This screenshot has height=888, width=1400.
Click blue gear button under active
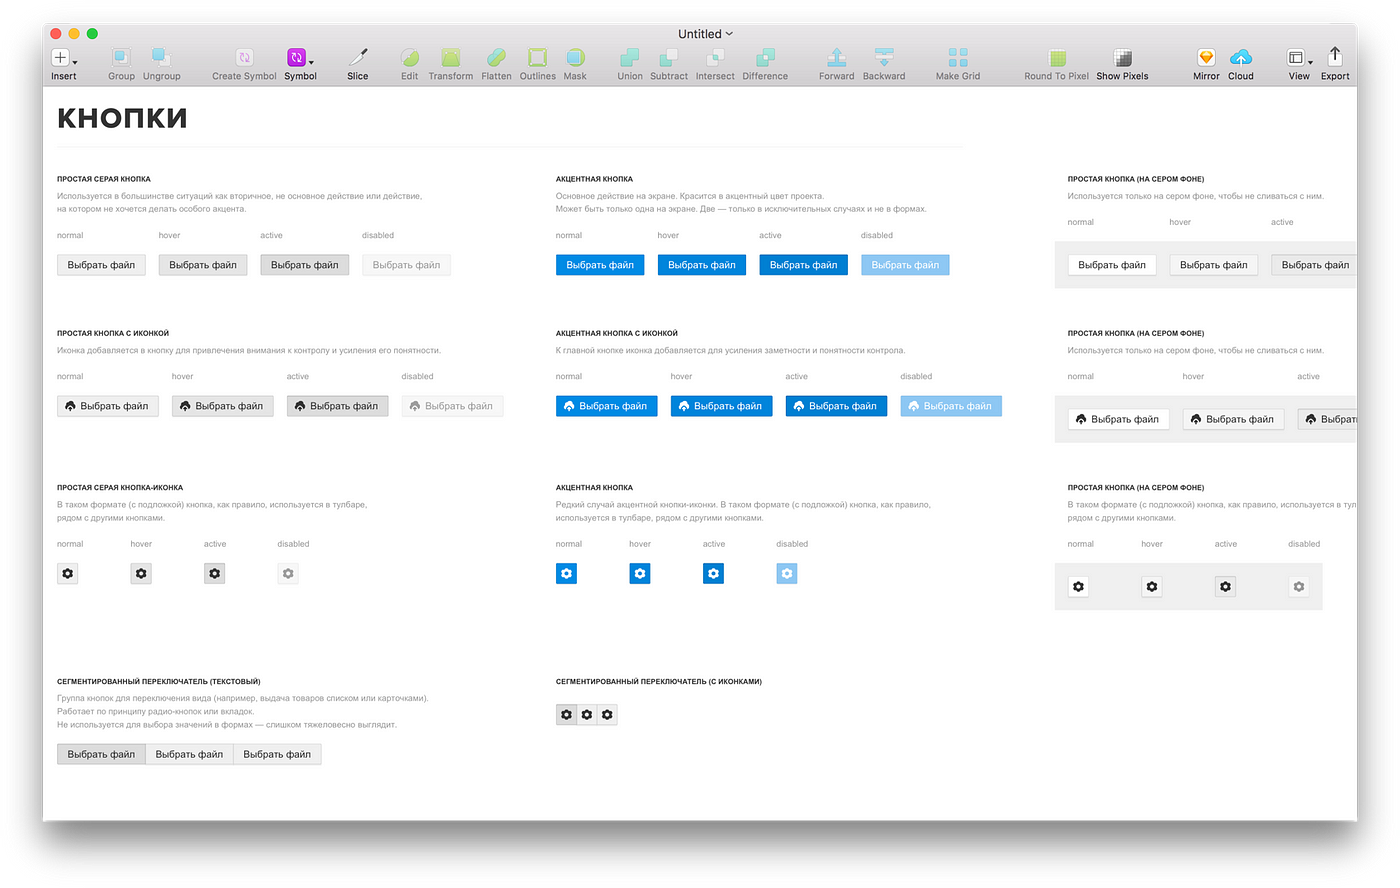click(713, 574)
